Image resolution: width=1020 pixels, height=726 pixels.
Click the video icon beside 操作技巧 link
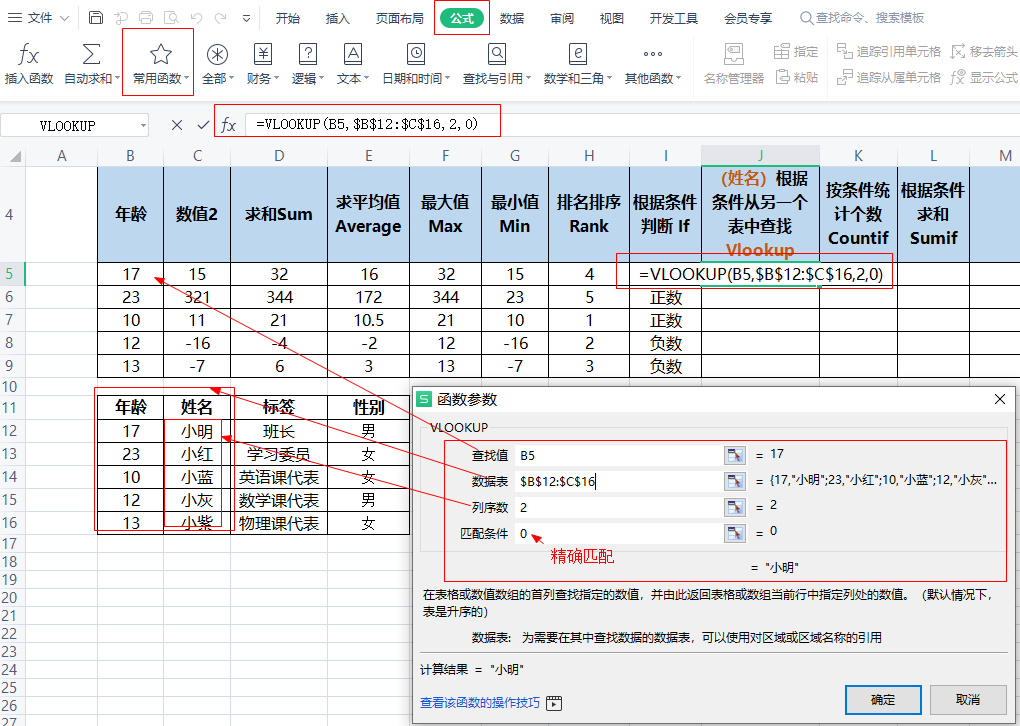[554, 703]
